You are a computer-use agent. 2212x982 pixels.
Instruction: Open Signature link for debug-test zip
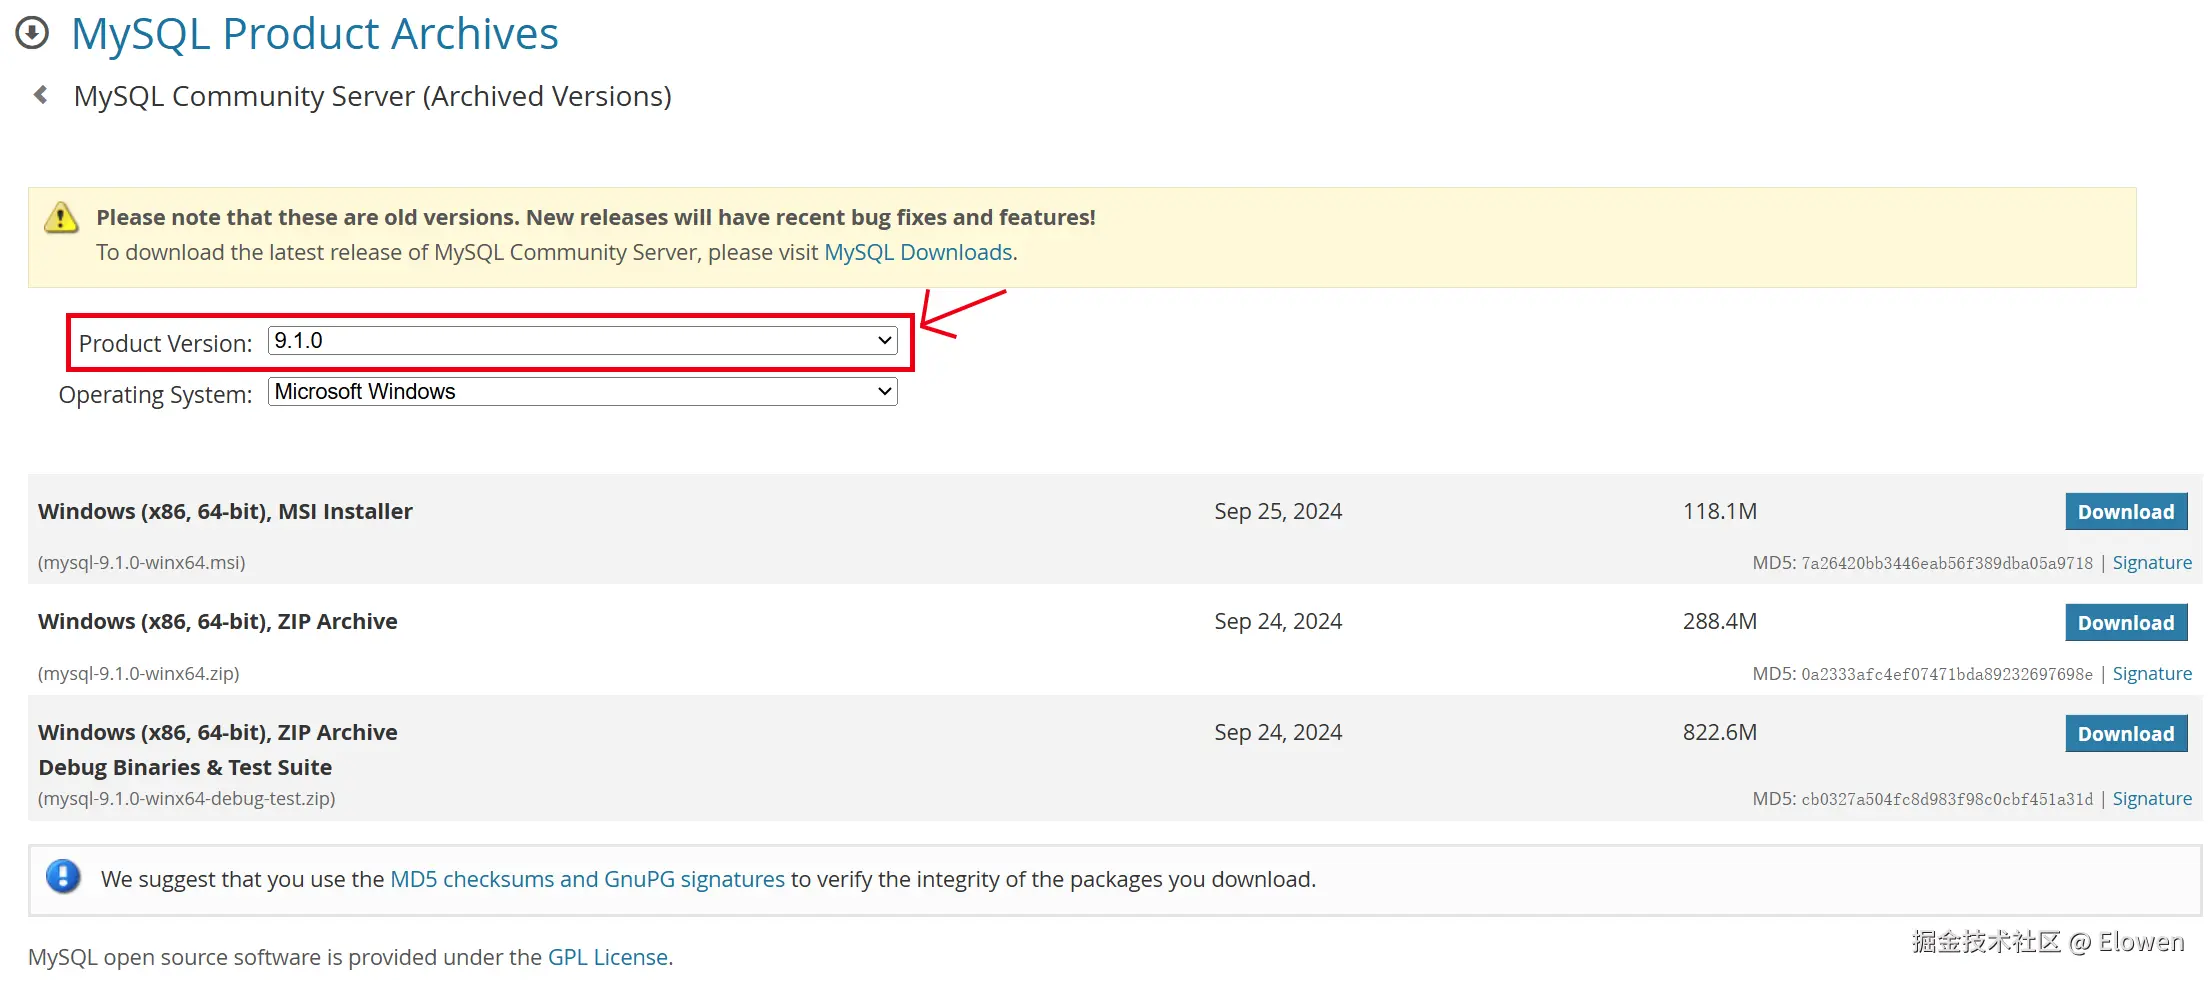pyautogui.click(x=2151, y=799)
